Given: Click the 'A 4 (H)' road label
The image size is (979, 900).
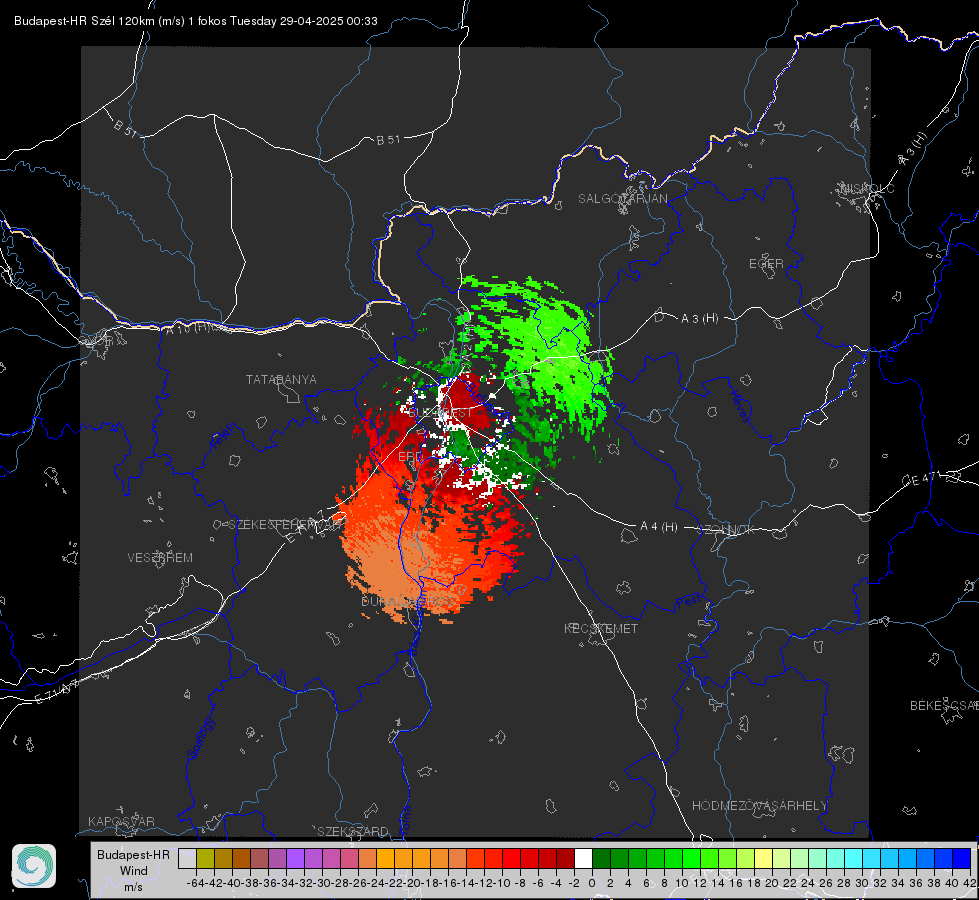Looking at the screenshot, I should tap(659, 527).
